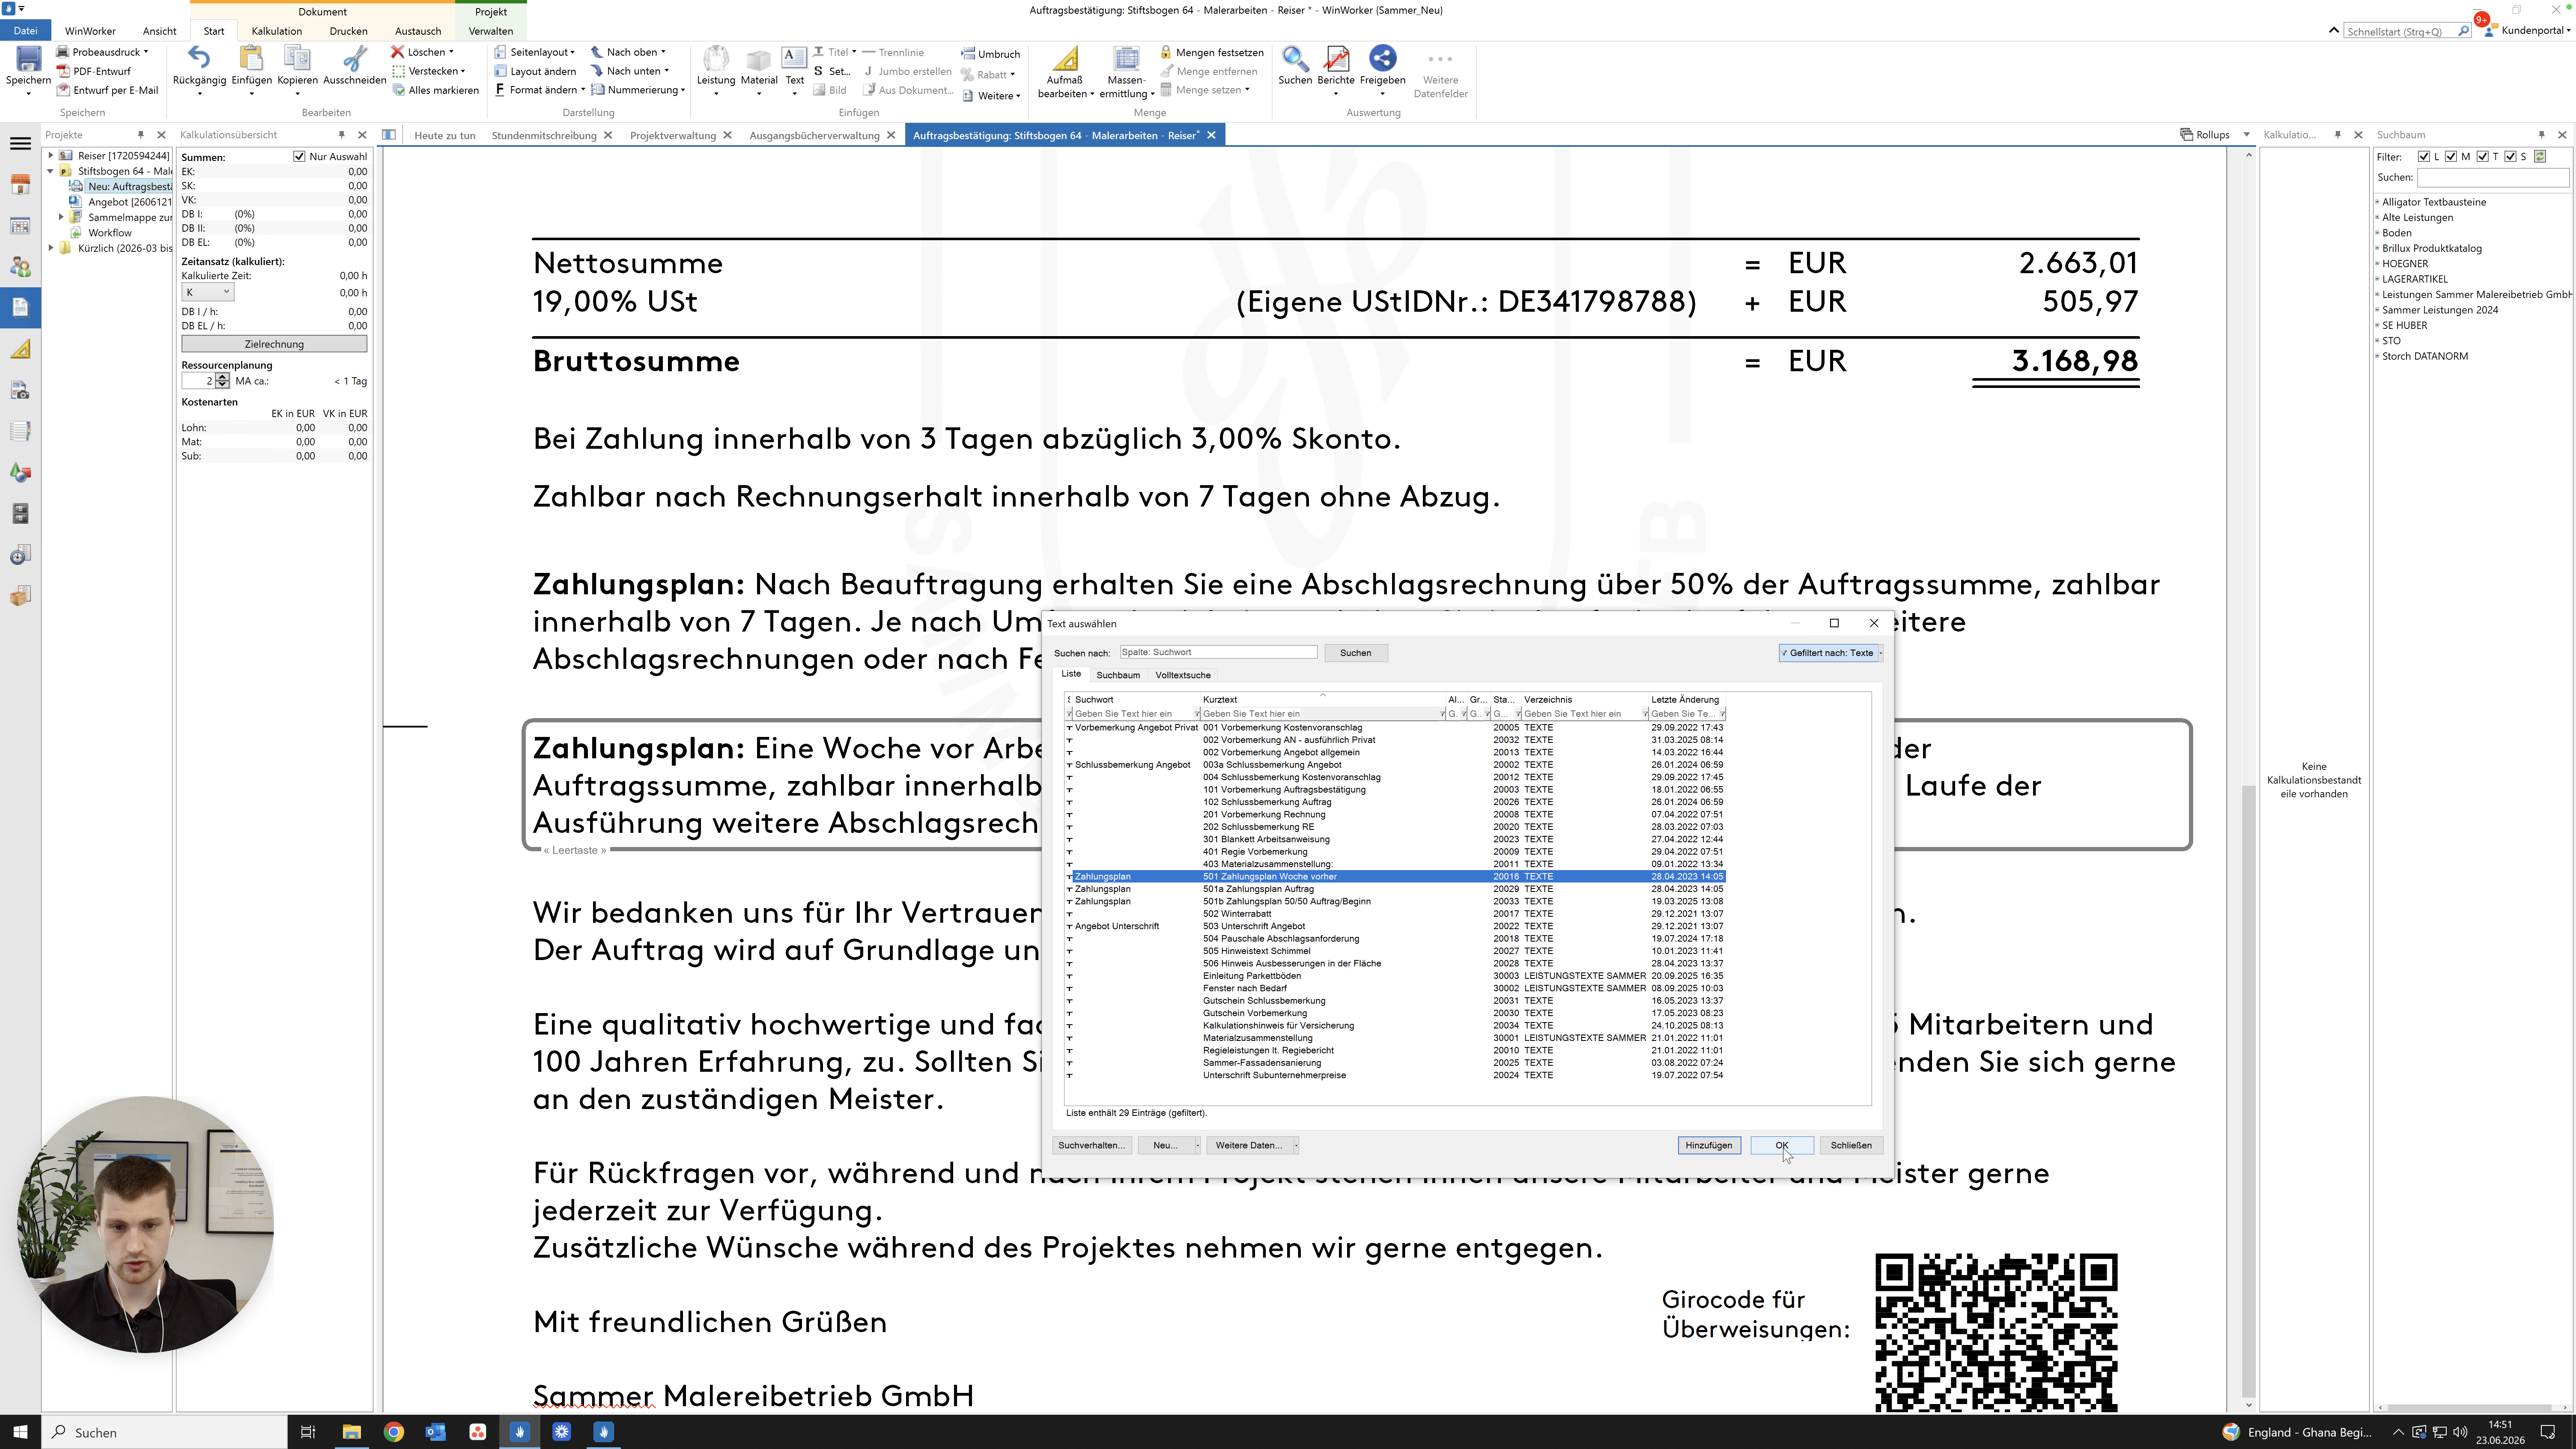Click the Speichern save icon
The width and height of the screenshot is (2576, 1449).
tap(28, 59)
